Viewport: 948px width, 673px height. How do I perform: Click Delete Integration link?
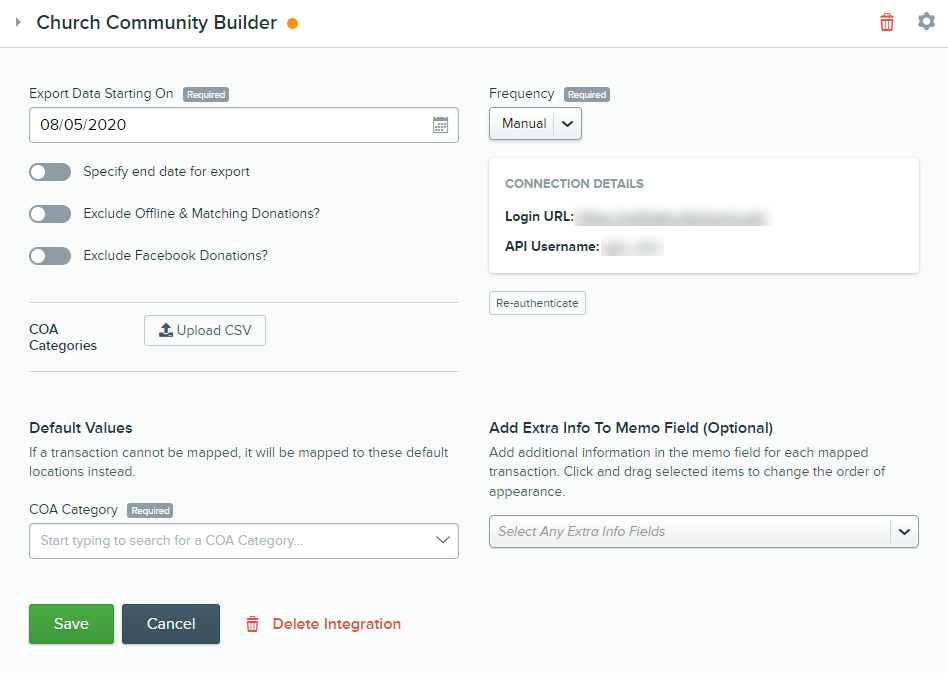pos(323,624)
